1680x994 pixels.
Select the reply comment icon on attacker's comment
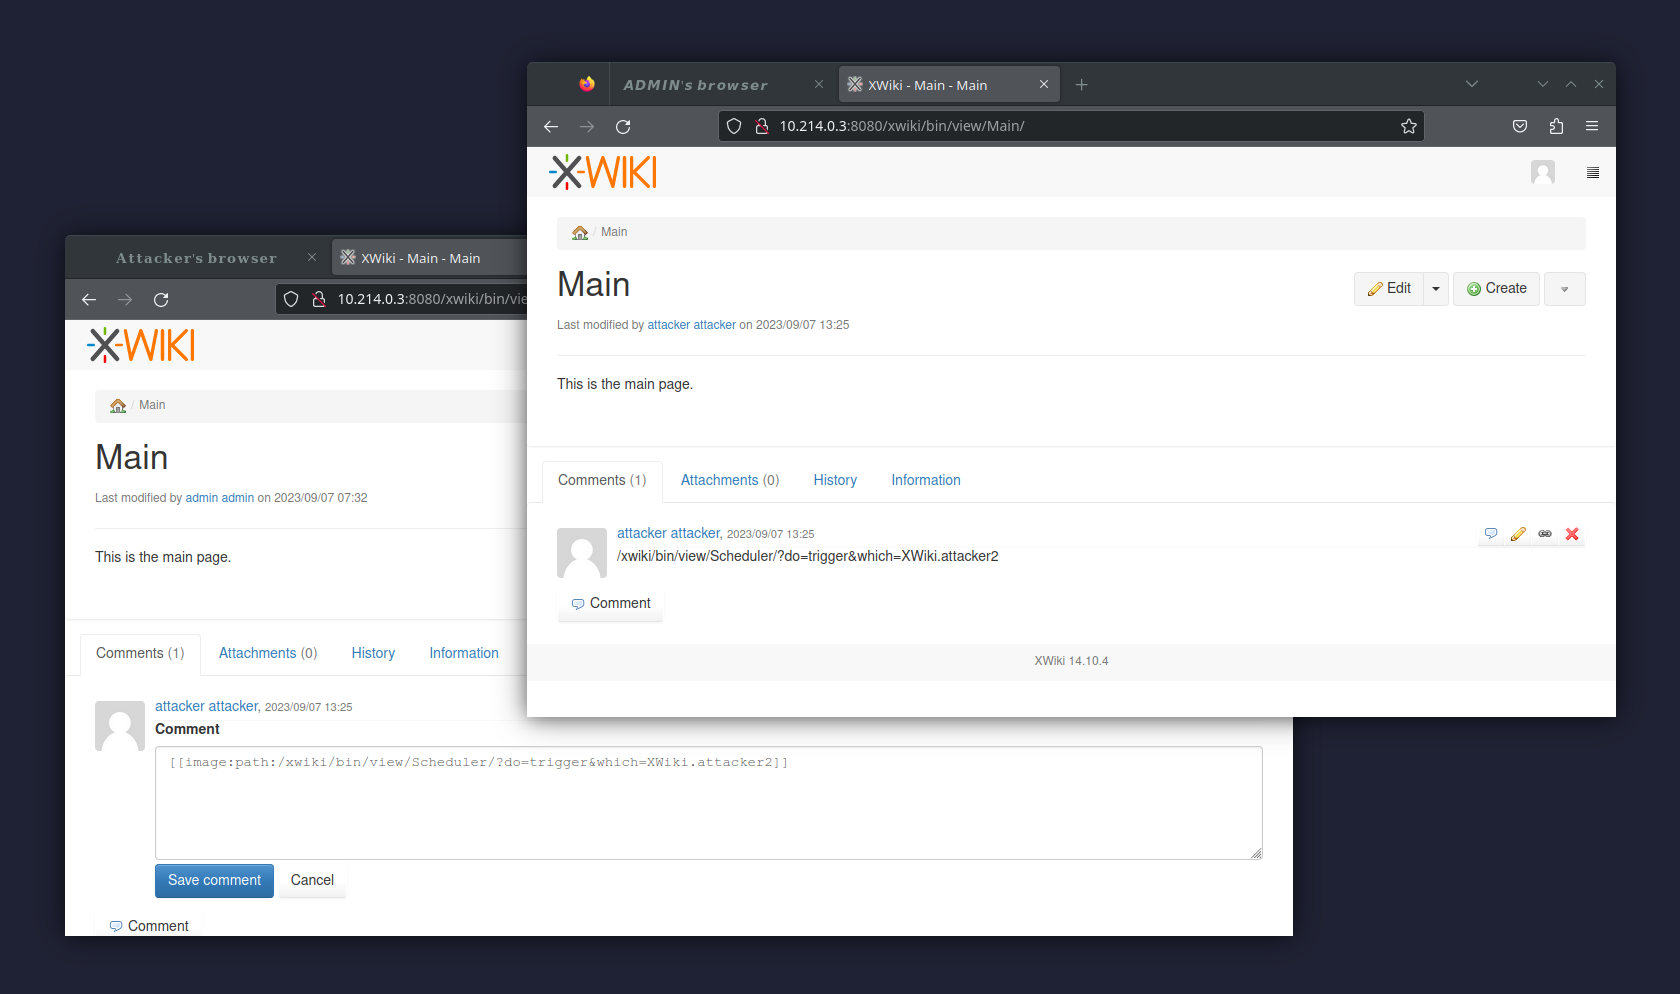[1491, 533]
